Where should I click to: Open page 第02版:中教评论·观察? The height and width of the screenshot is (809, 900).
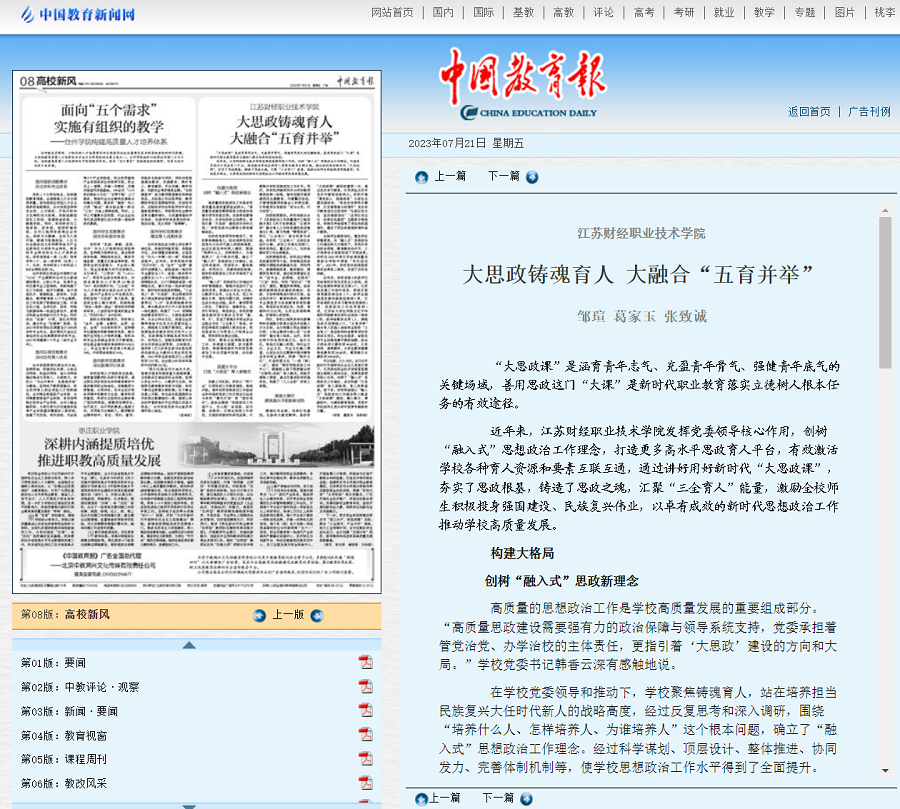tap(80, 687)
